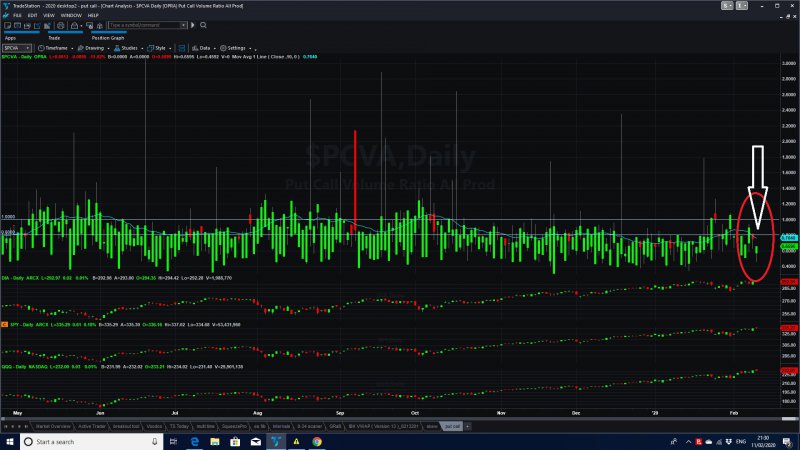Open the HELP menu
This screenshot has width=800, height=450.
(x=93, y=15)
